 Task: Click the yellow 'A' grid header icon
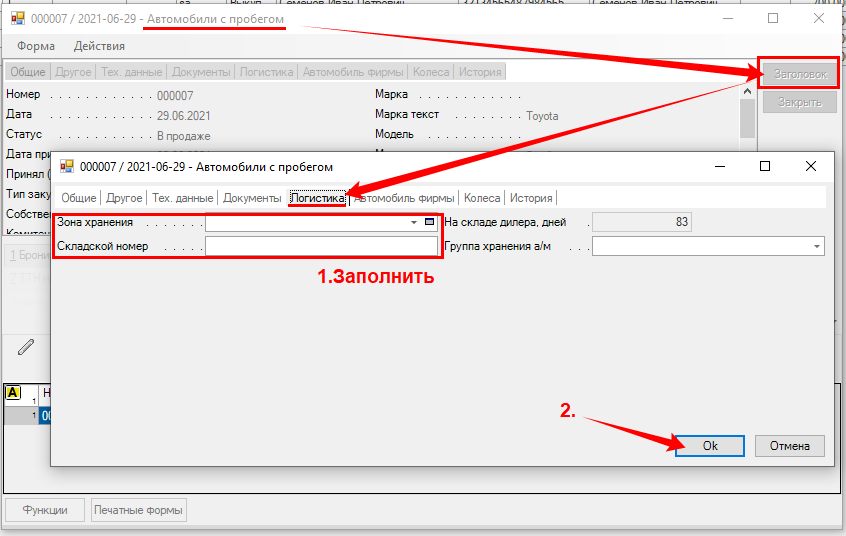point(13,393)
